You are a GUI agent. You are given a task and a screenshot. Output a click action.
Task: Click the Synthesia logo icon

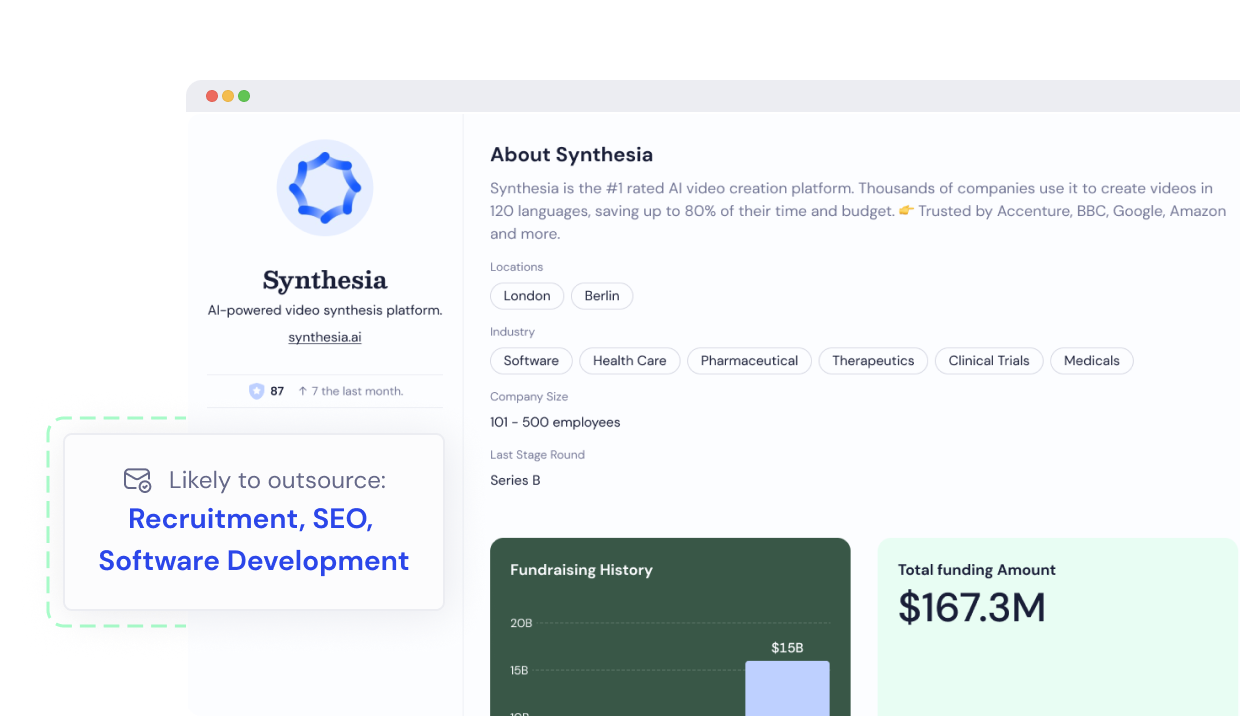point(324,188)
